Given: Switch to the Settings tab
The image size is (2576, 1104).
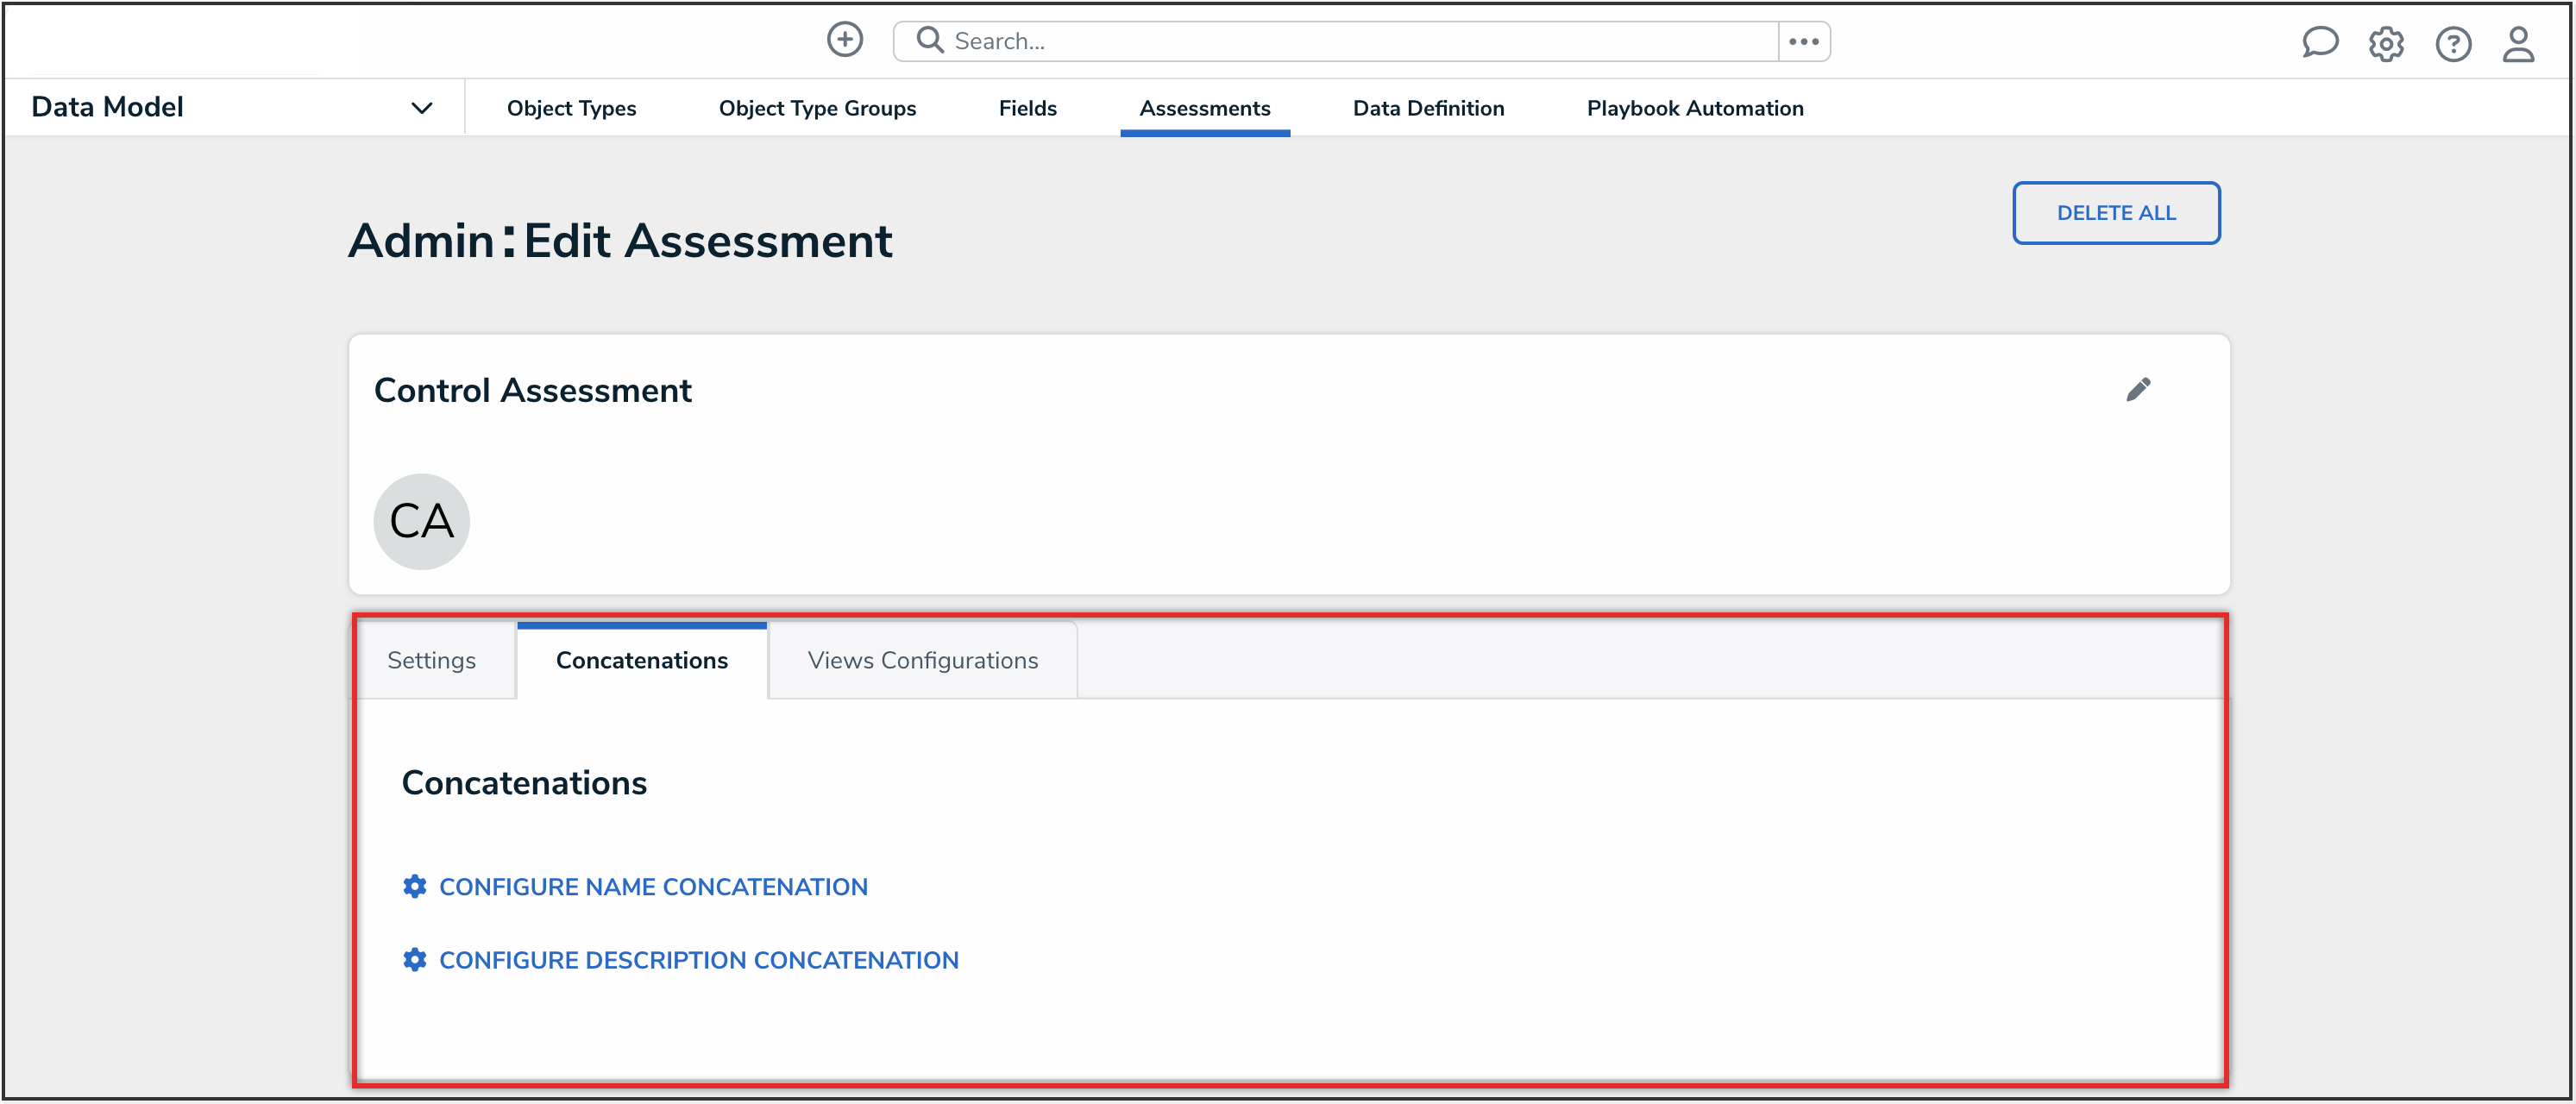Looking at the screenshot, I should click(431, 660).
